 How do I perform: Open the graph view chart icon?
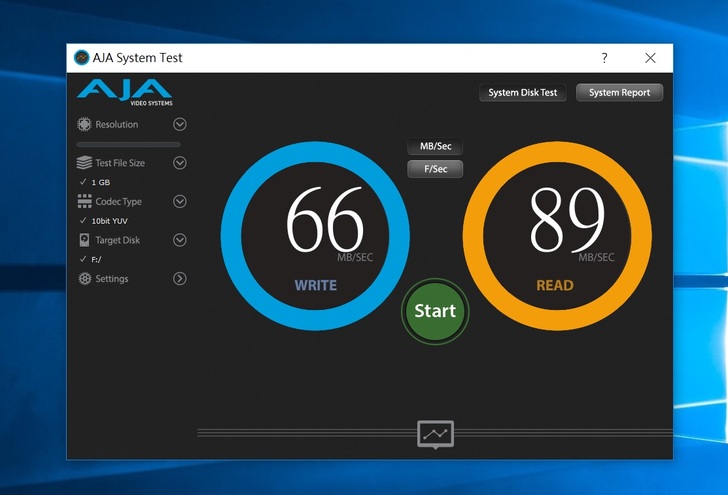435,434
